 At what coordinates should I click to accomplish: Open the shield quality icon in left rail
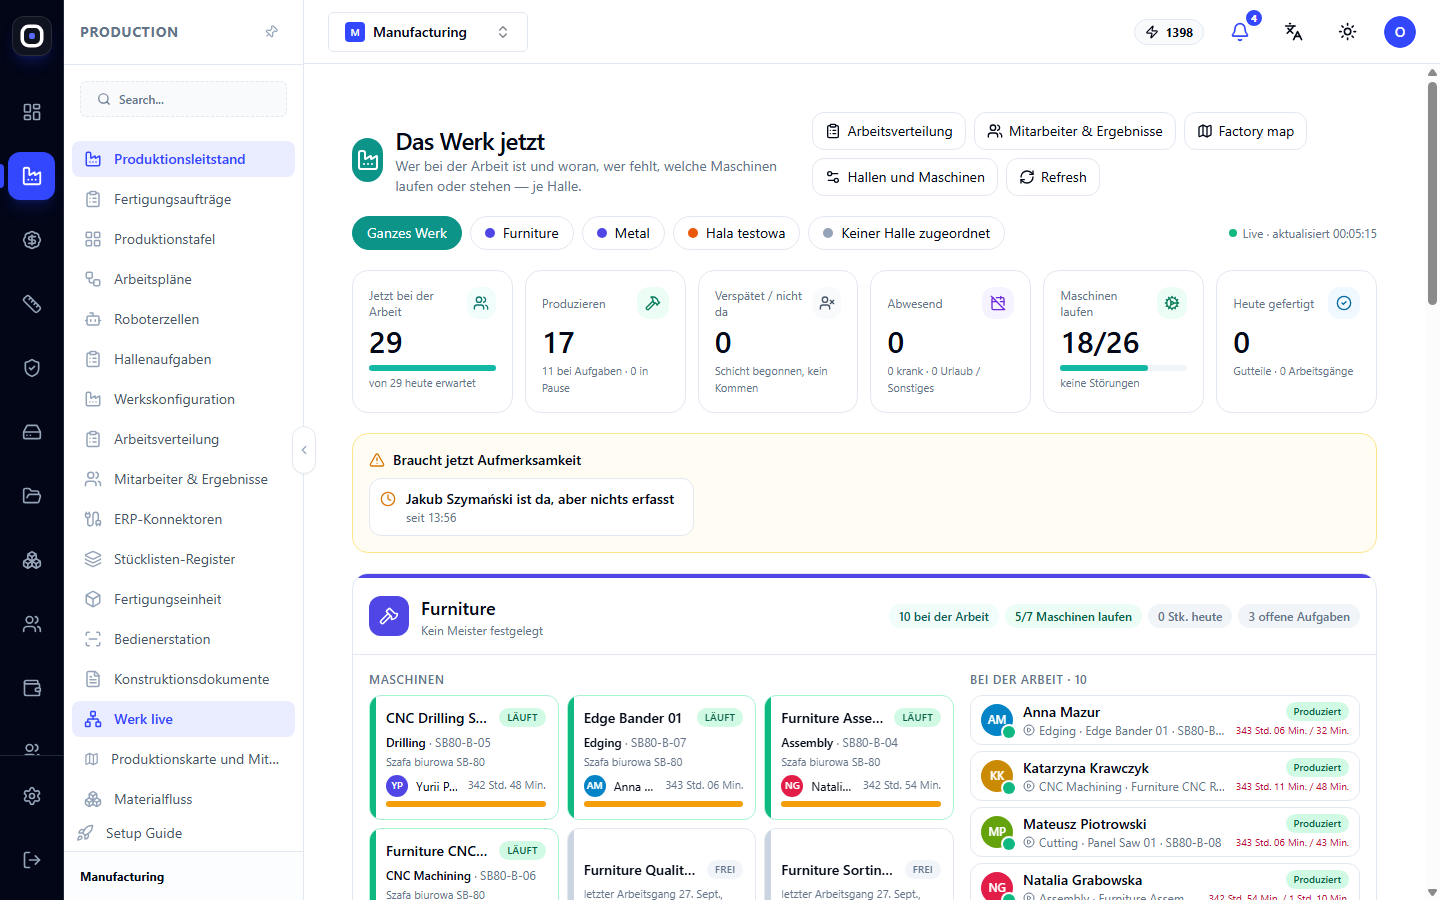tap(32, 368)
